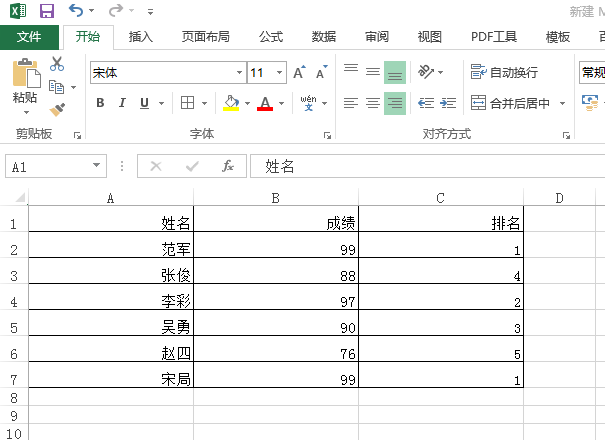Select column B header
The height and width of the screenshot is (440, 605).
pos(276,198)
